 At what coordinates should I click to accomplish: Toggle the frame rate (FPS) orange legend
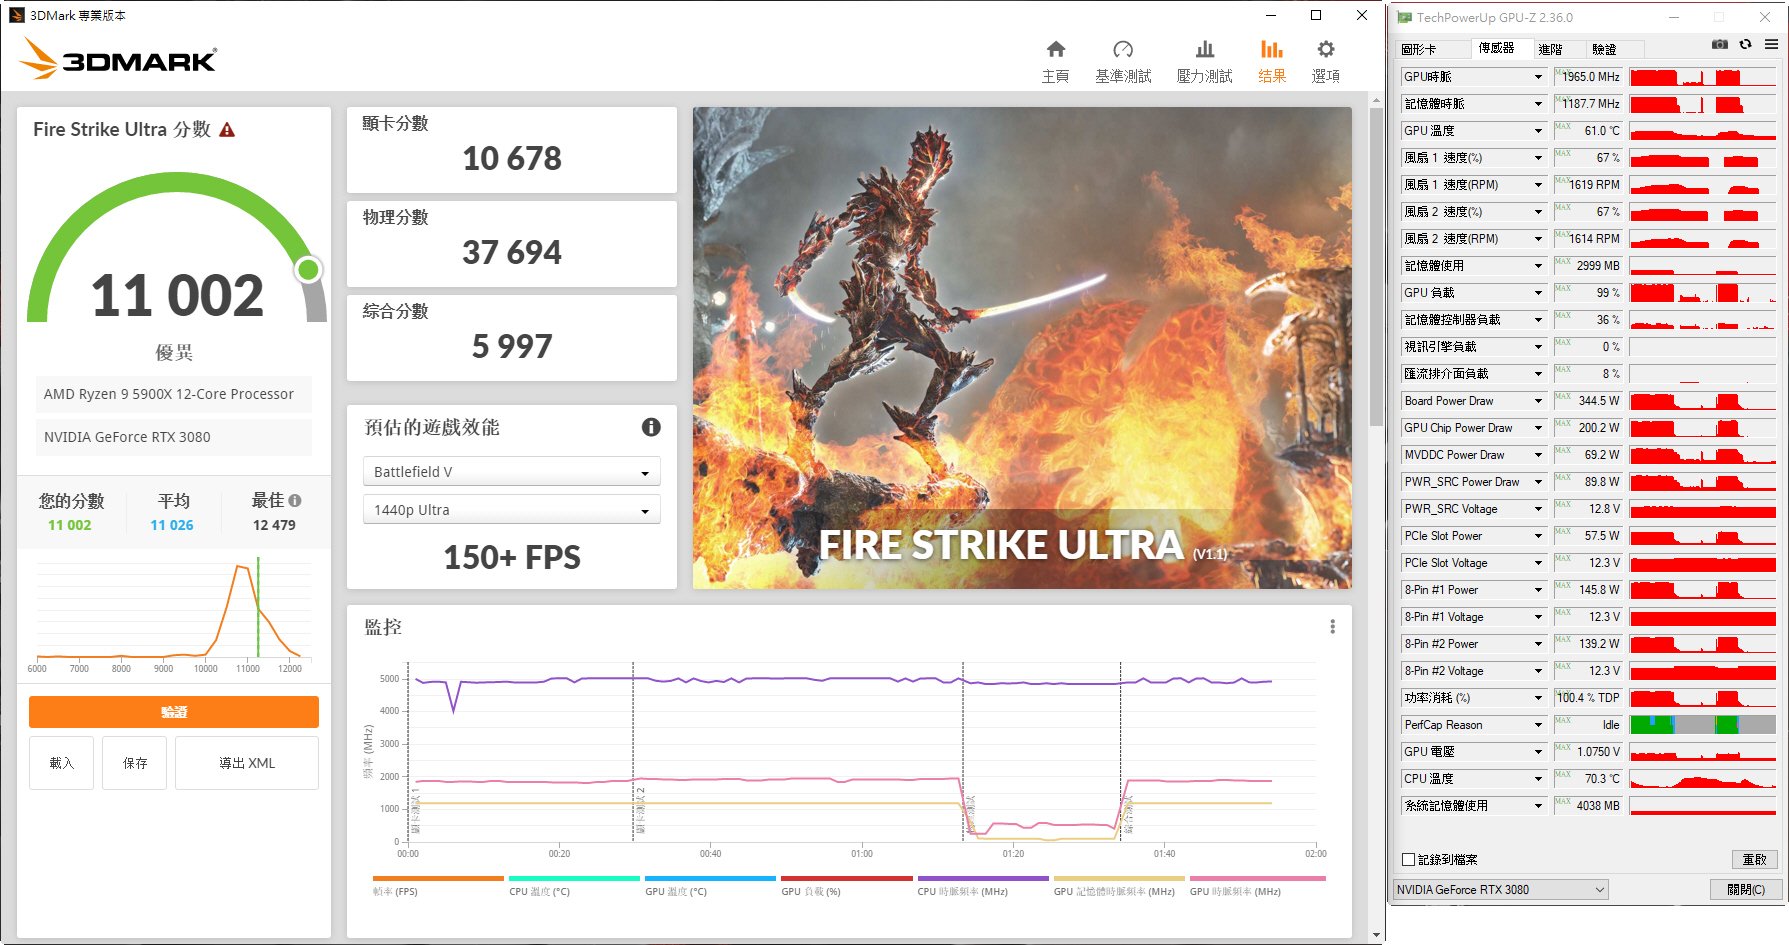437,885
